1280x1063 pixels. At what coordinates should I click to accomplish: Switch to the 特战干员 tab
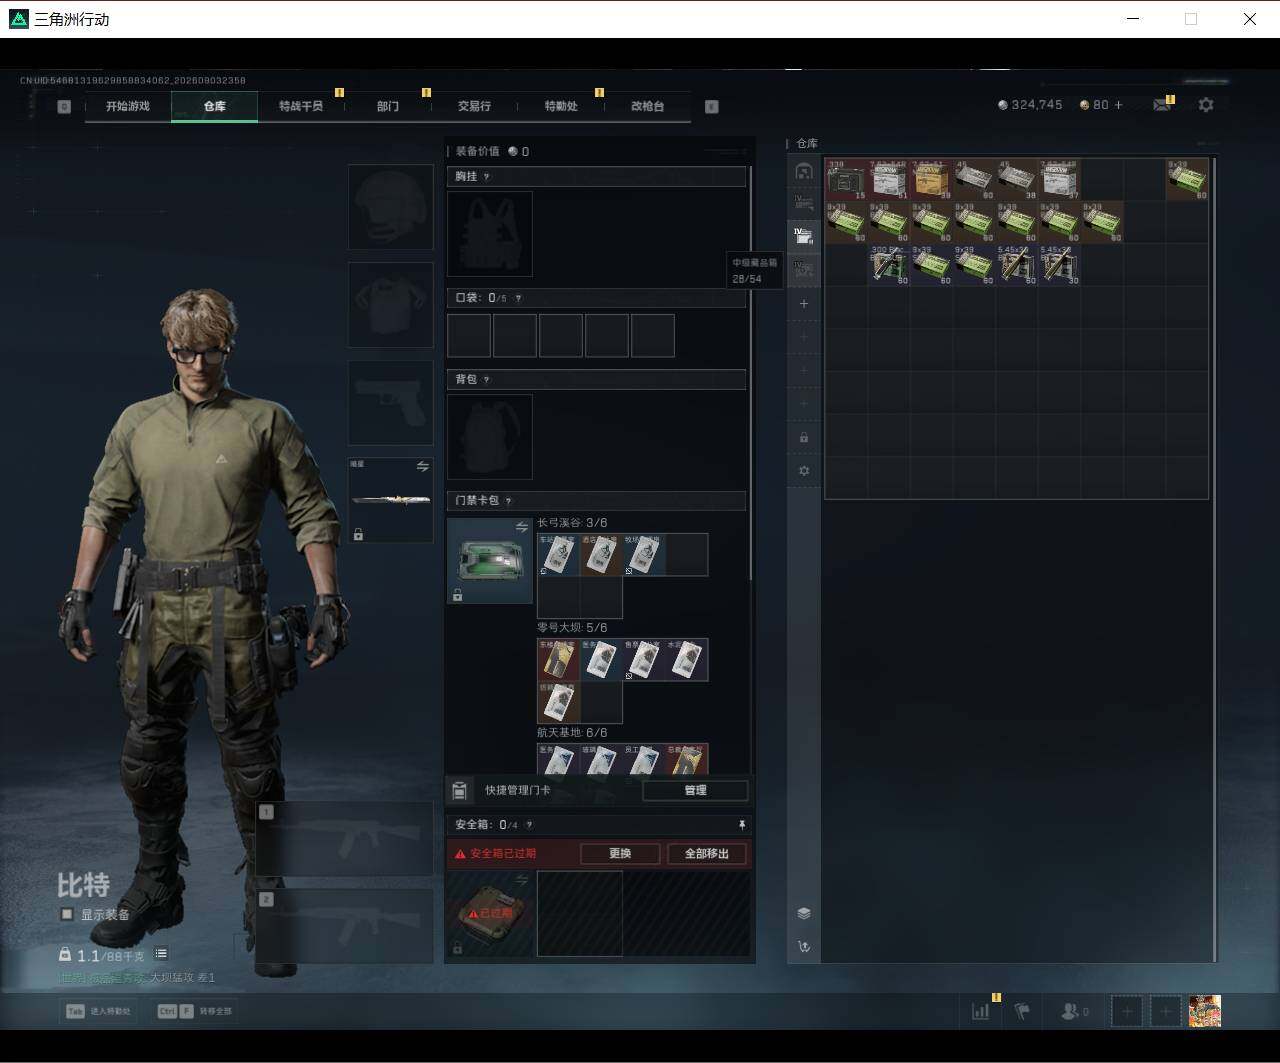tap(301, 106)
